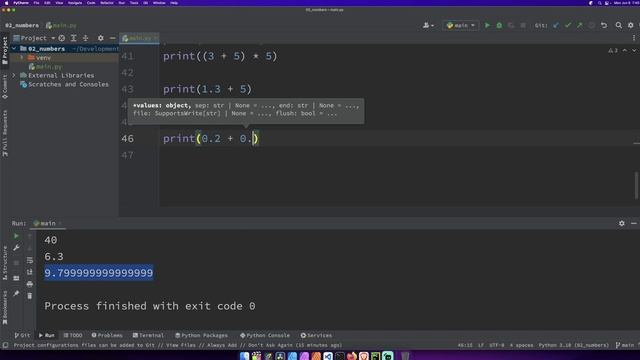This screenshot has width=640, height=360.
Task: Start debugging with the bug icon
Action: click(499, 25)
